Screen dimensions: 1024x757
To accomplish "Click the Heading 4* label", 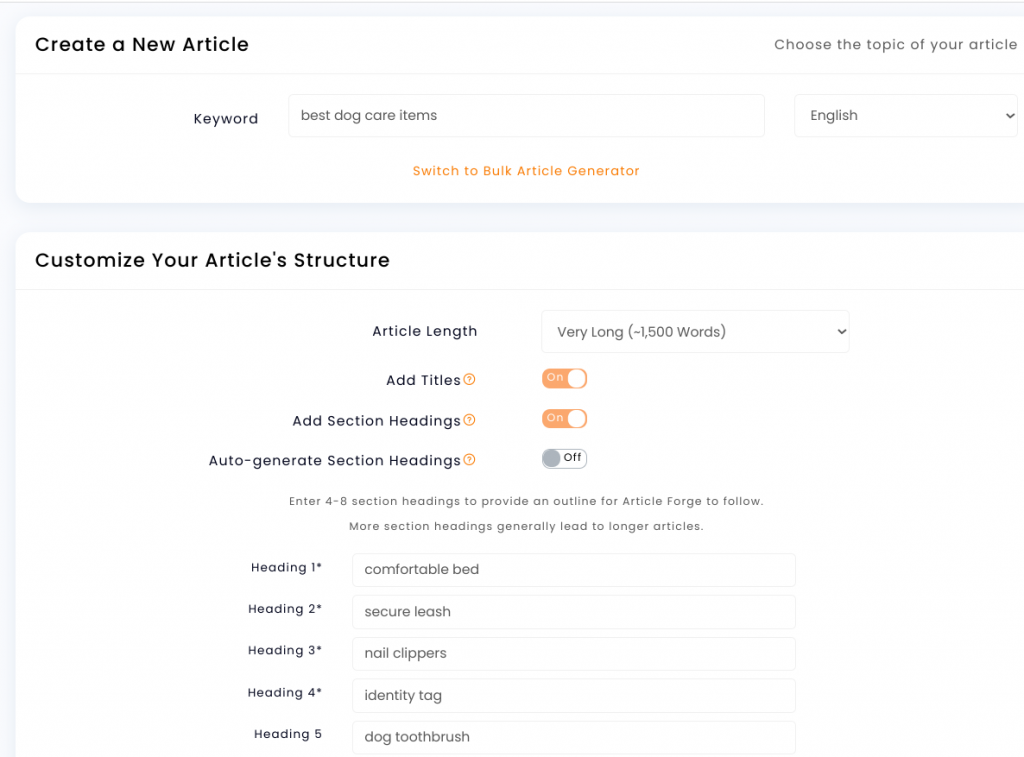I will coord(285,692).
